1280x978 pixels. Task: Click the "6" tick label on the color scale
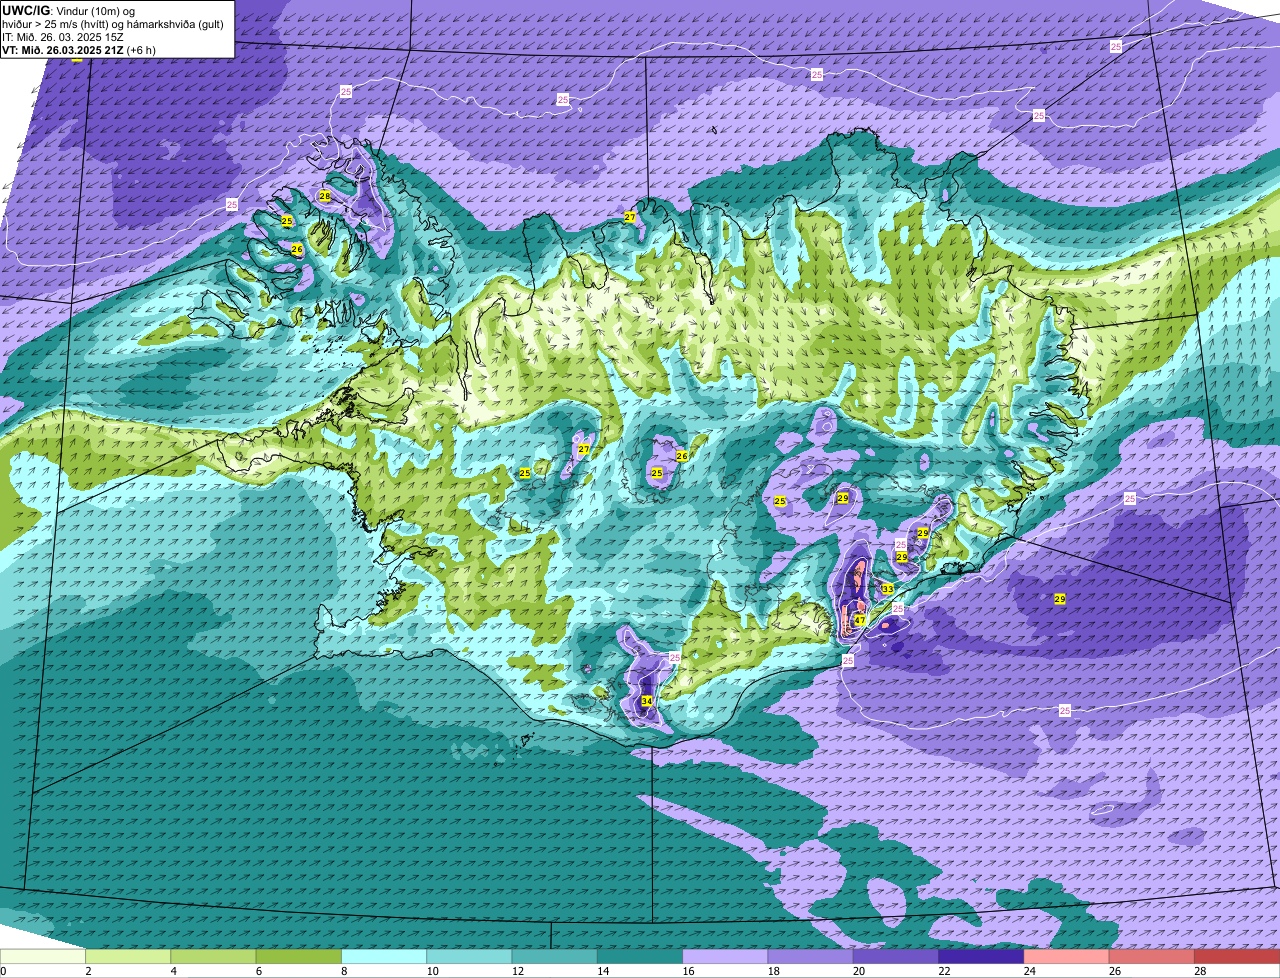pyautogui.click(x=259, y=971)
